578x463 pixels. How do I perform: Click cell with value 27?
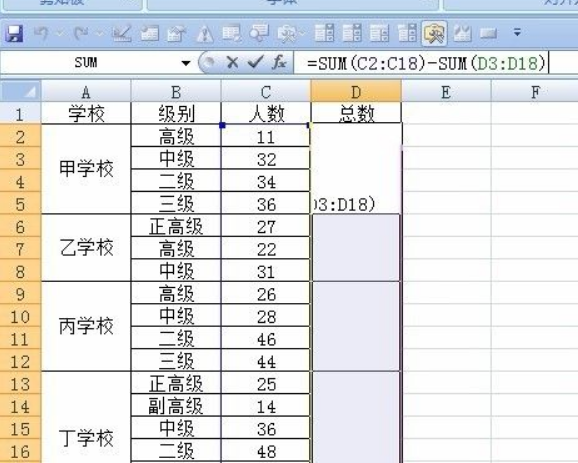(x=266, y=226)
